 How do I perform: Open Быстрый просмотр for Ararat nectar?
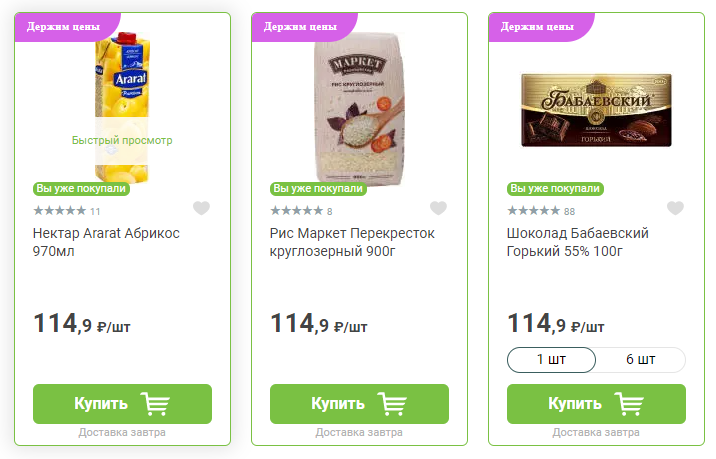coord(122,140)
